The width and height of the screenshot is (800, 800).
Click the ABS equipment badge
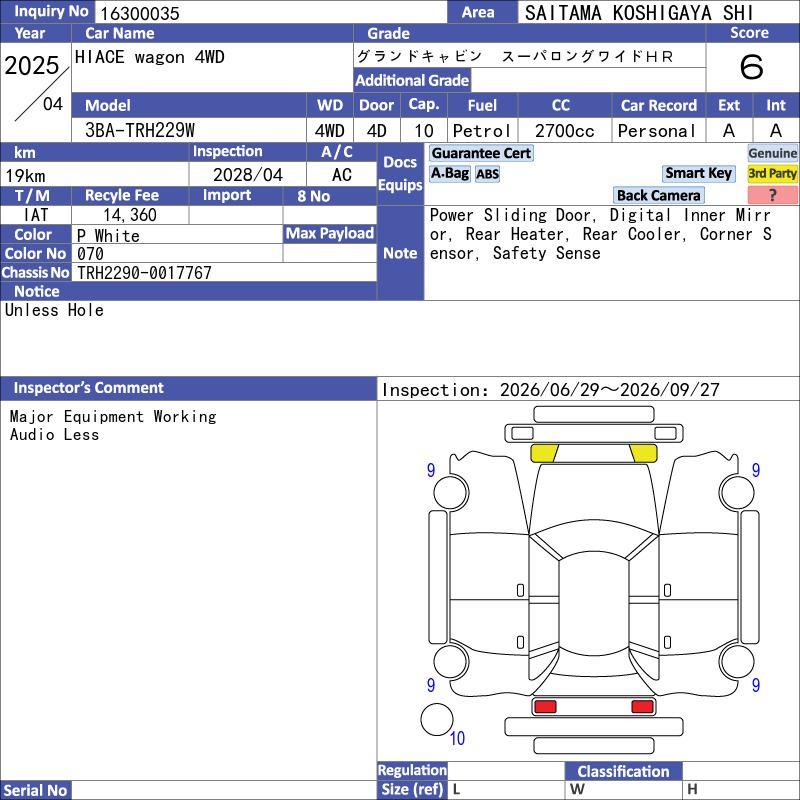click(487, 174)
